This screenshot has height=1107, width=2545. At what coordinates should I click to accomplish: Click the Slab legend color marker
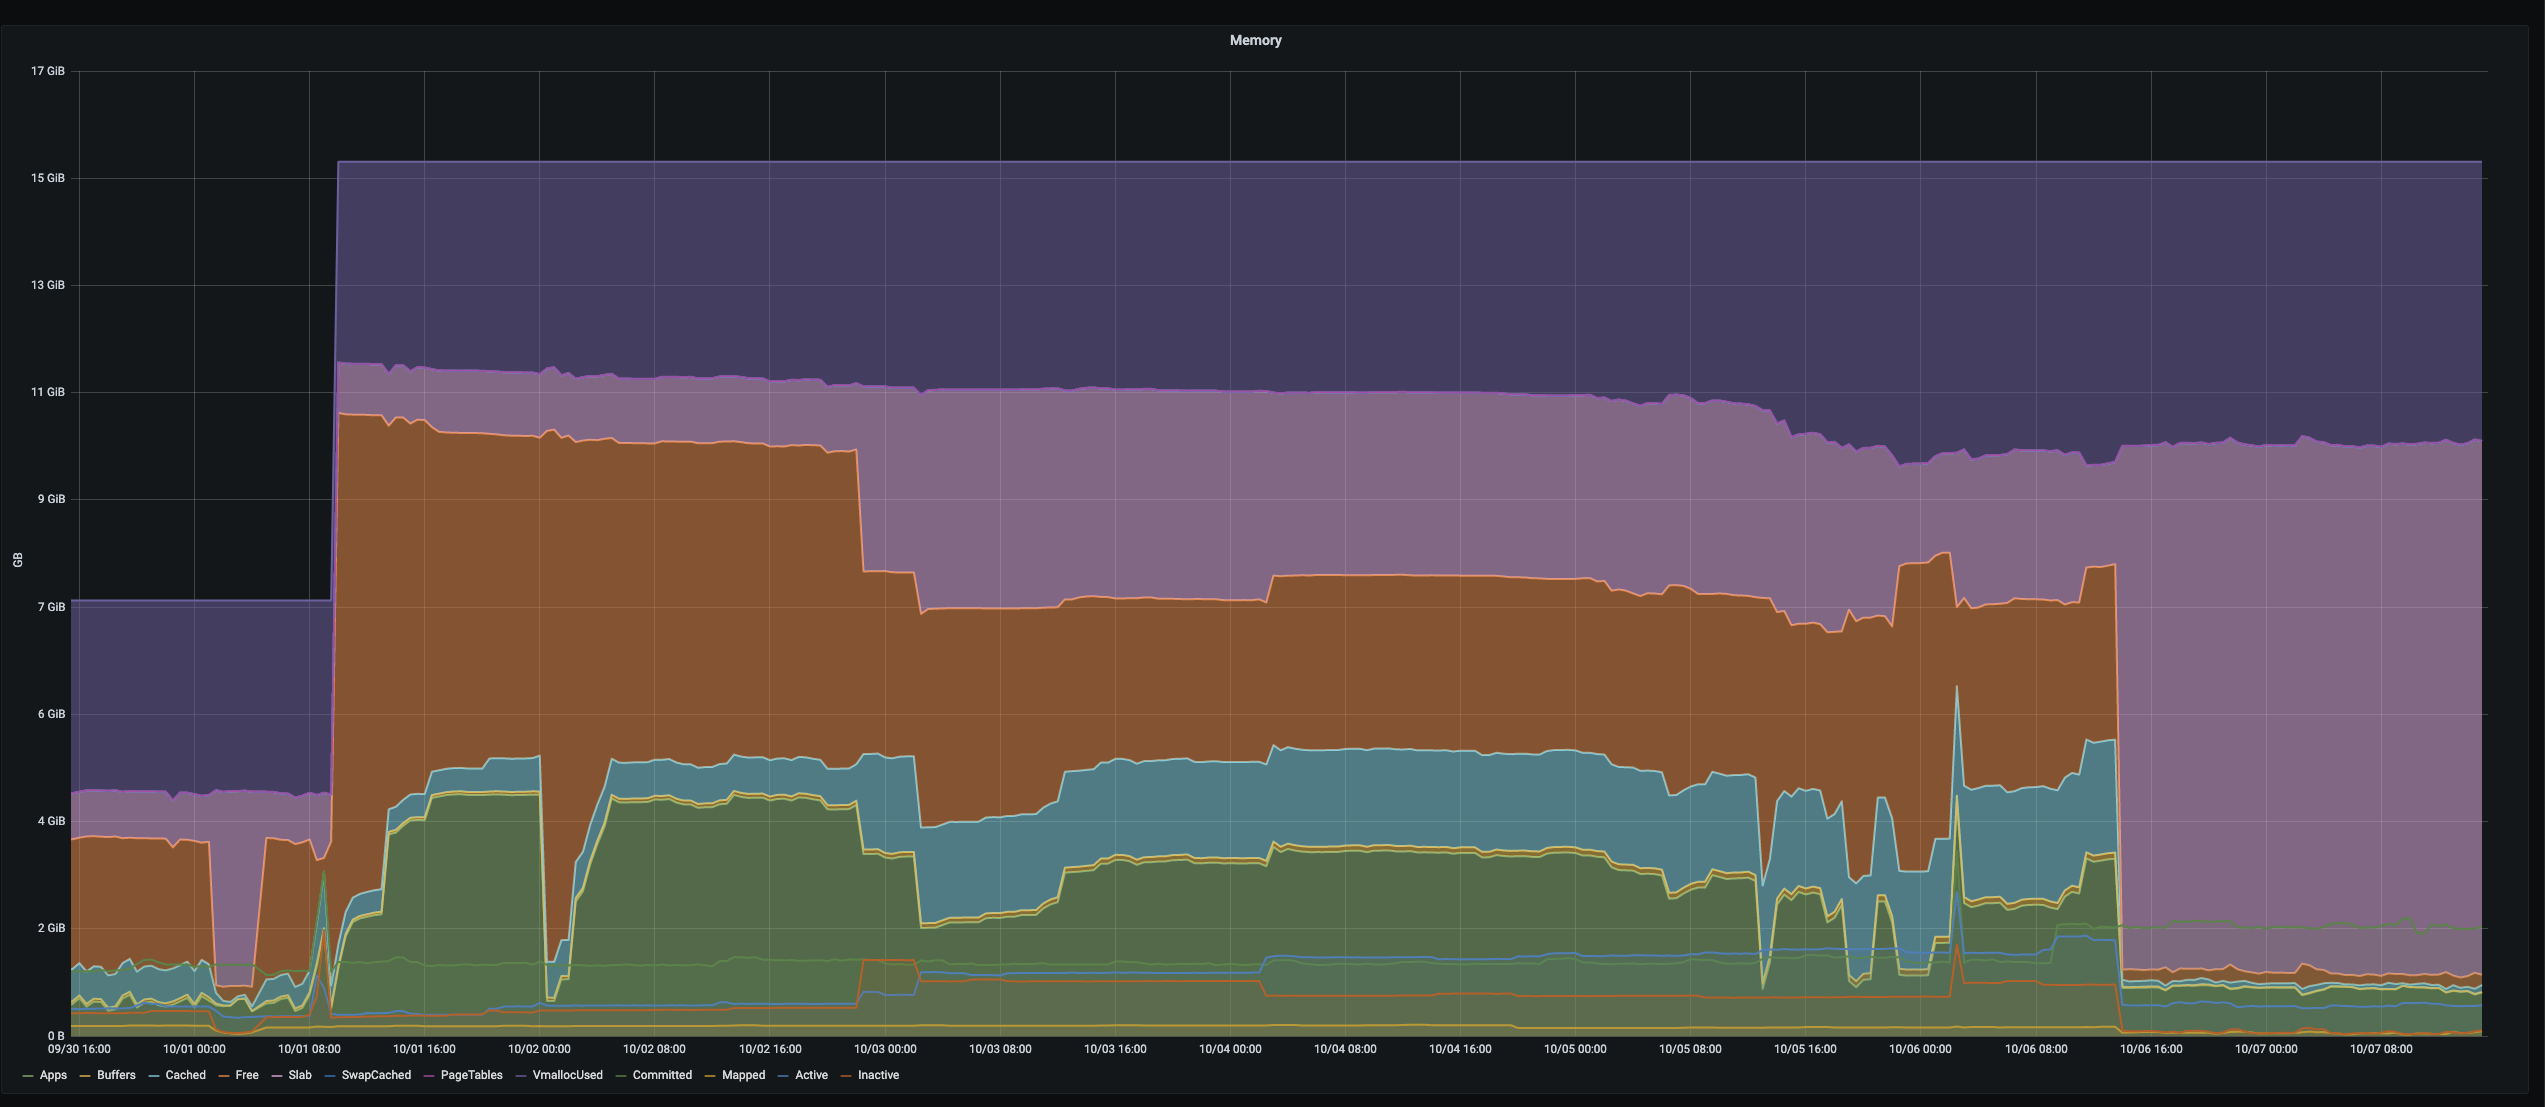tap(276, 1075)
